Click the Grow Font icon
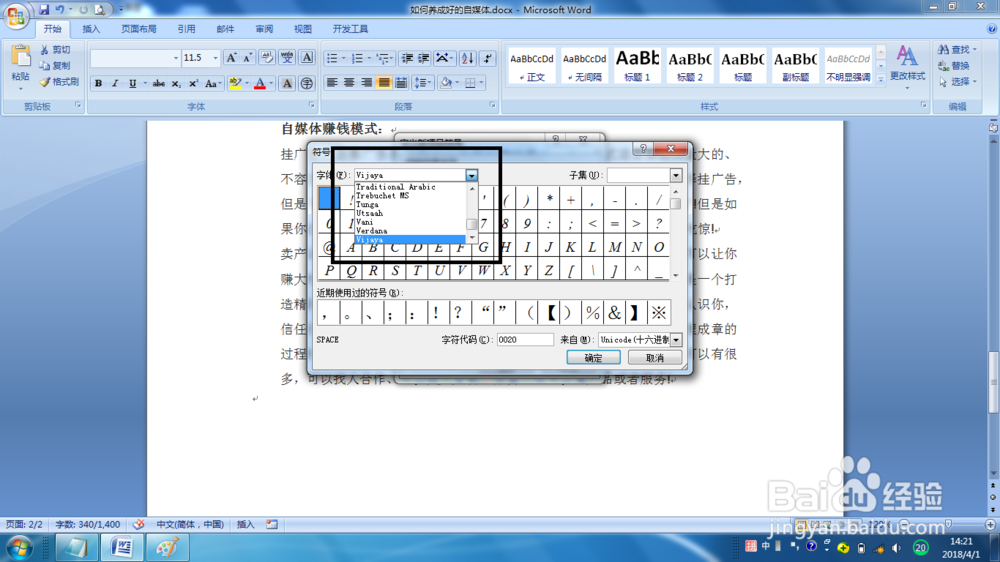The height and width of the screenshot is (562, 1000). click(x=232, y=58)
